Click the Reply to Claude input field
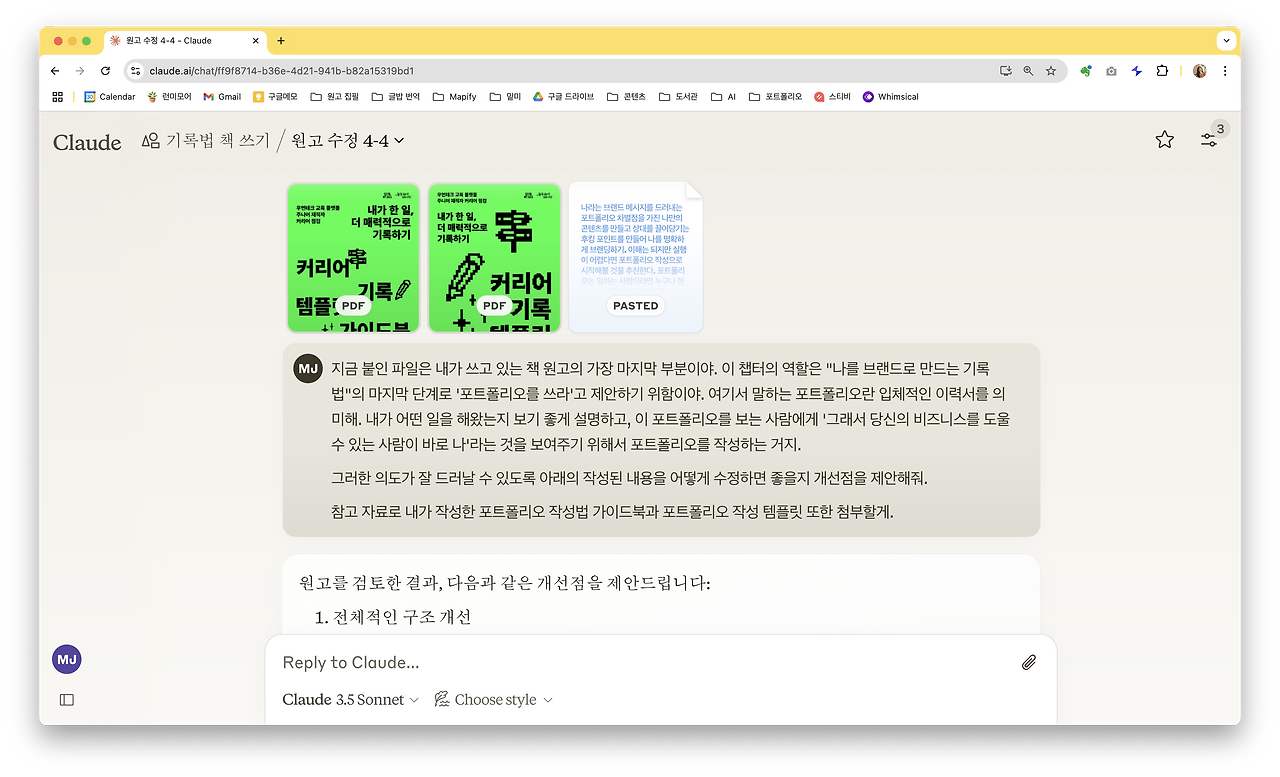 [500, 662]
